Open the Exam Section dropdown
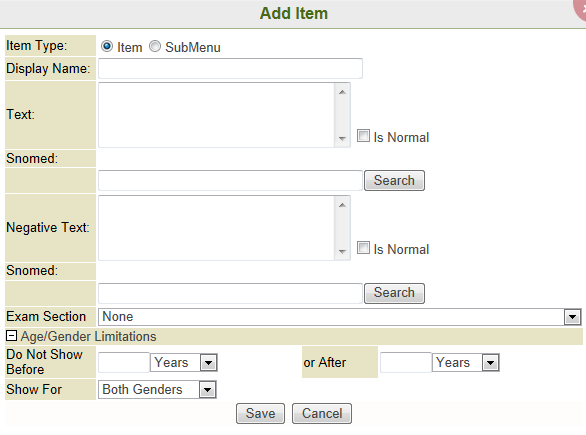 (x=340, y=317)
